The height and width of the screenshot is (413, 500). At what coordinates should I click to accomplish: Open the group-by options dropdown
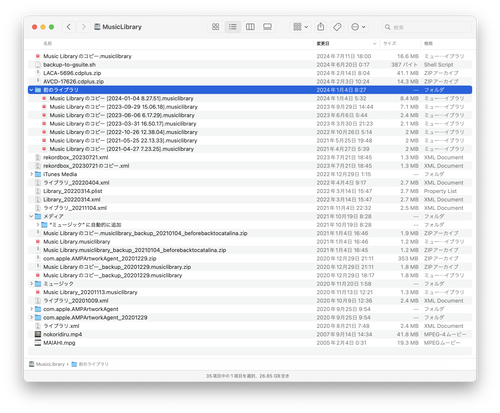click(300, 27)
